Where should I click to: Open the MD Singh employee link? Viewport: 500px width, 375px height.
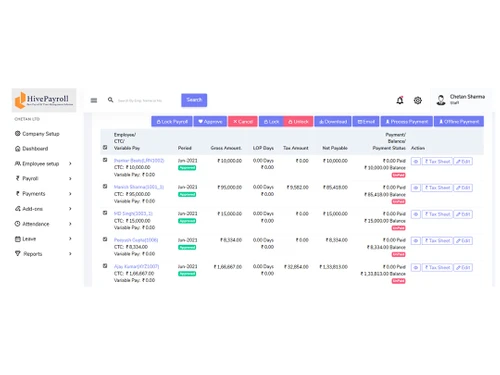pyautogui.click(x=133, y=213)
